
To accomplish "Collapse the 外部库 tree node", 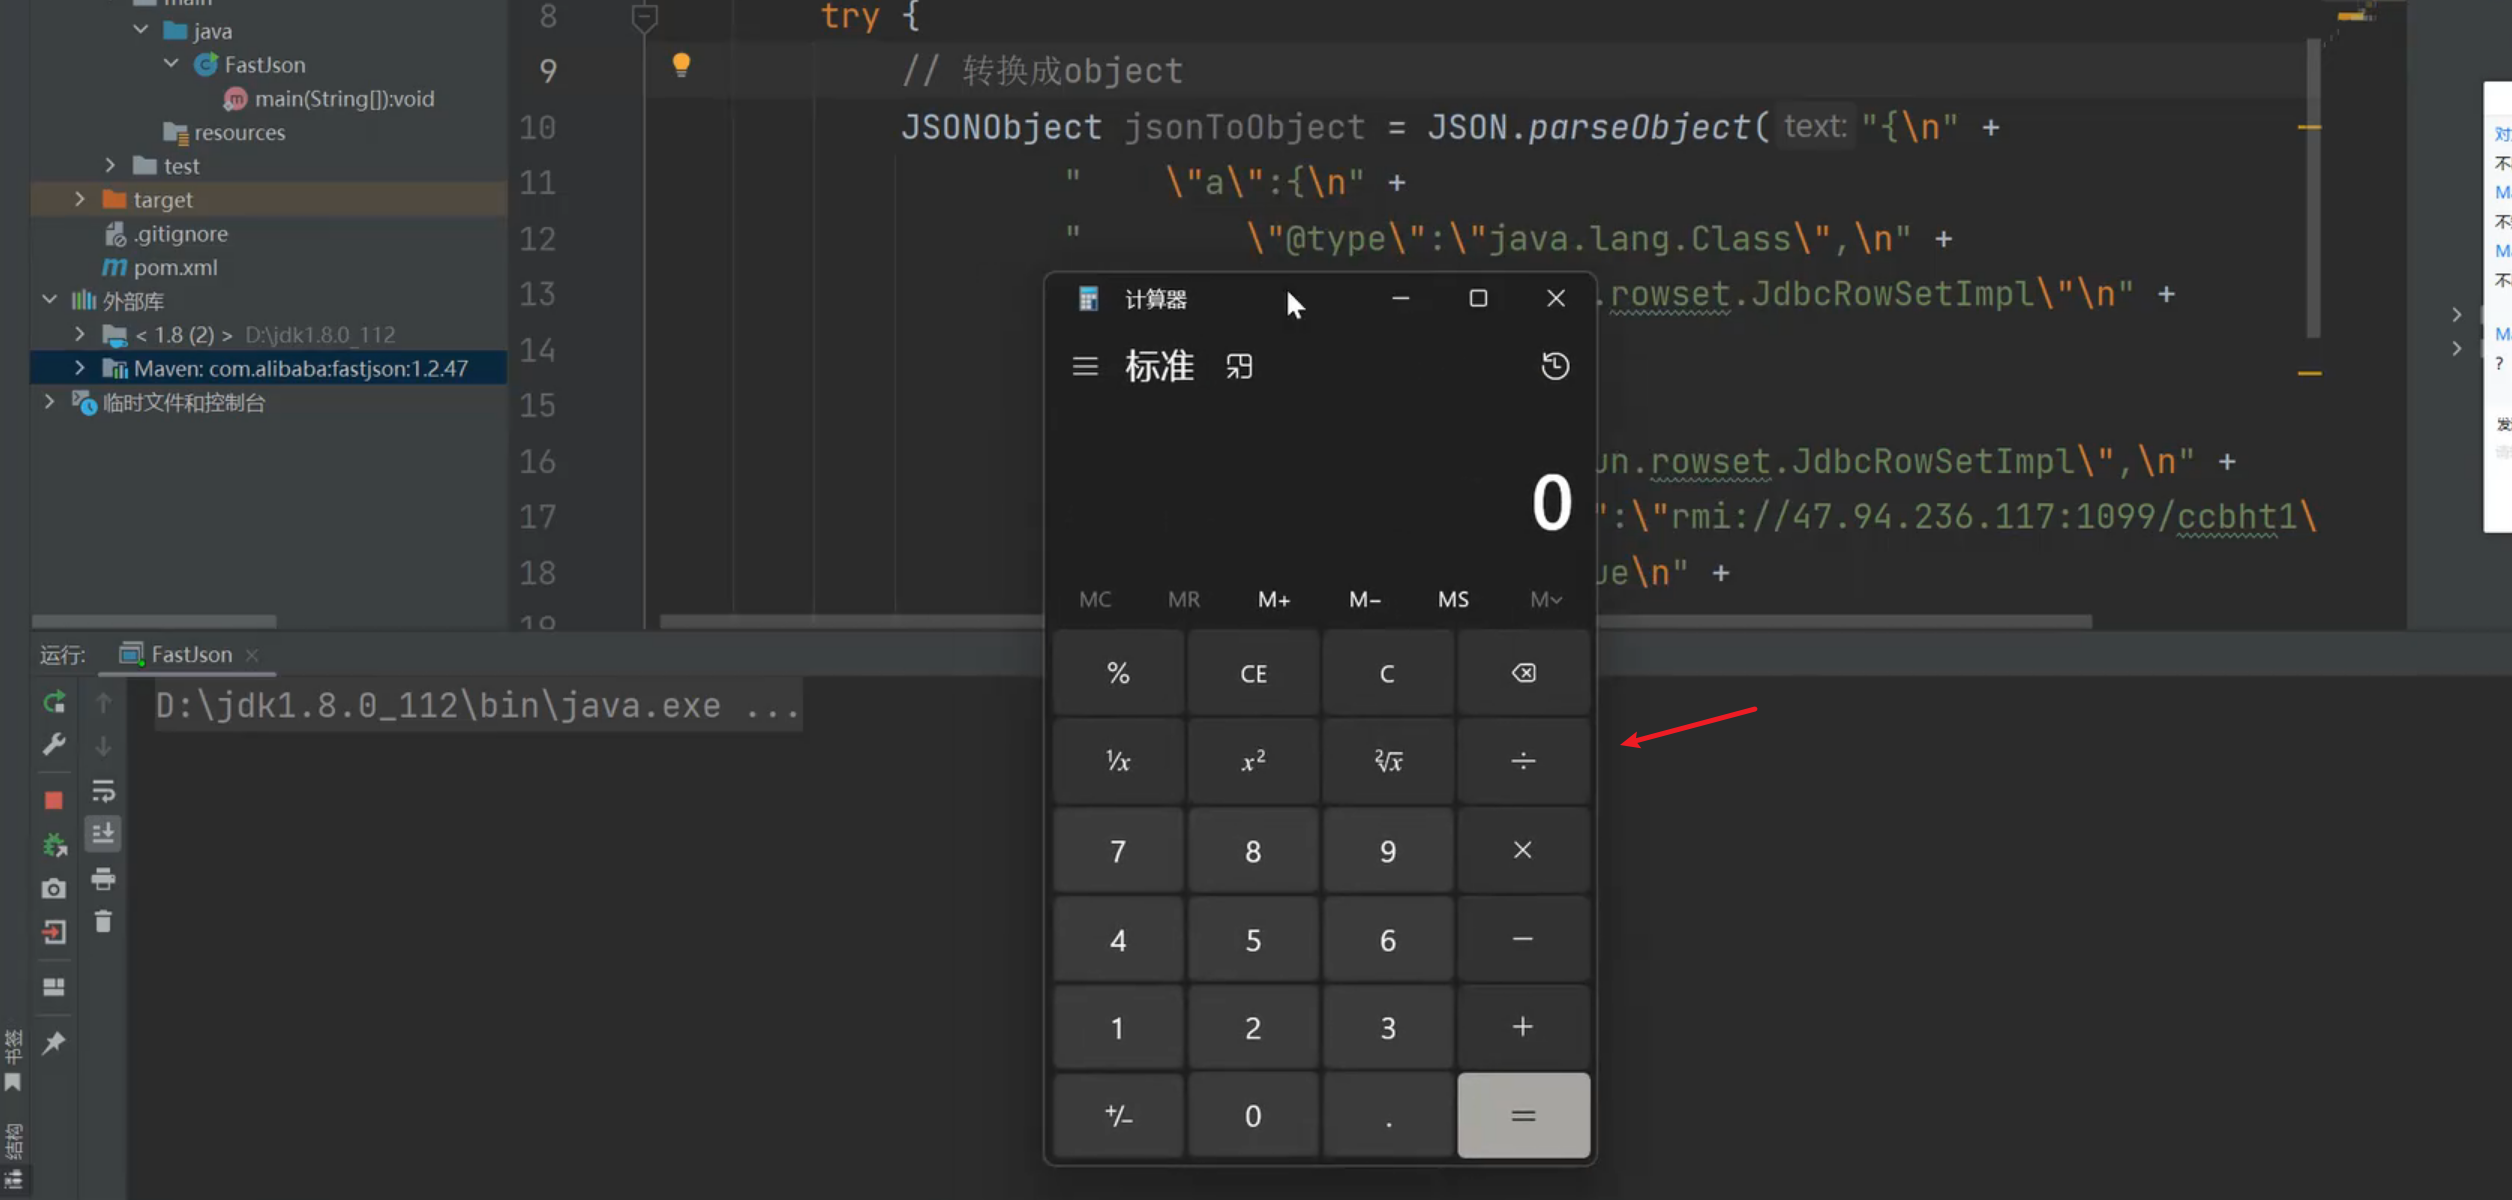I will coord(49,300).
